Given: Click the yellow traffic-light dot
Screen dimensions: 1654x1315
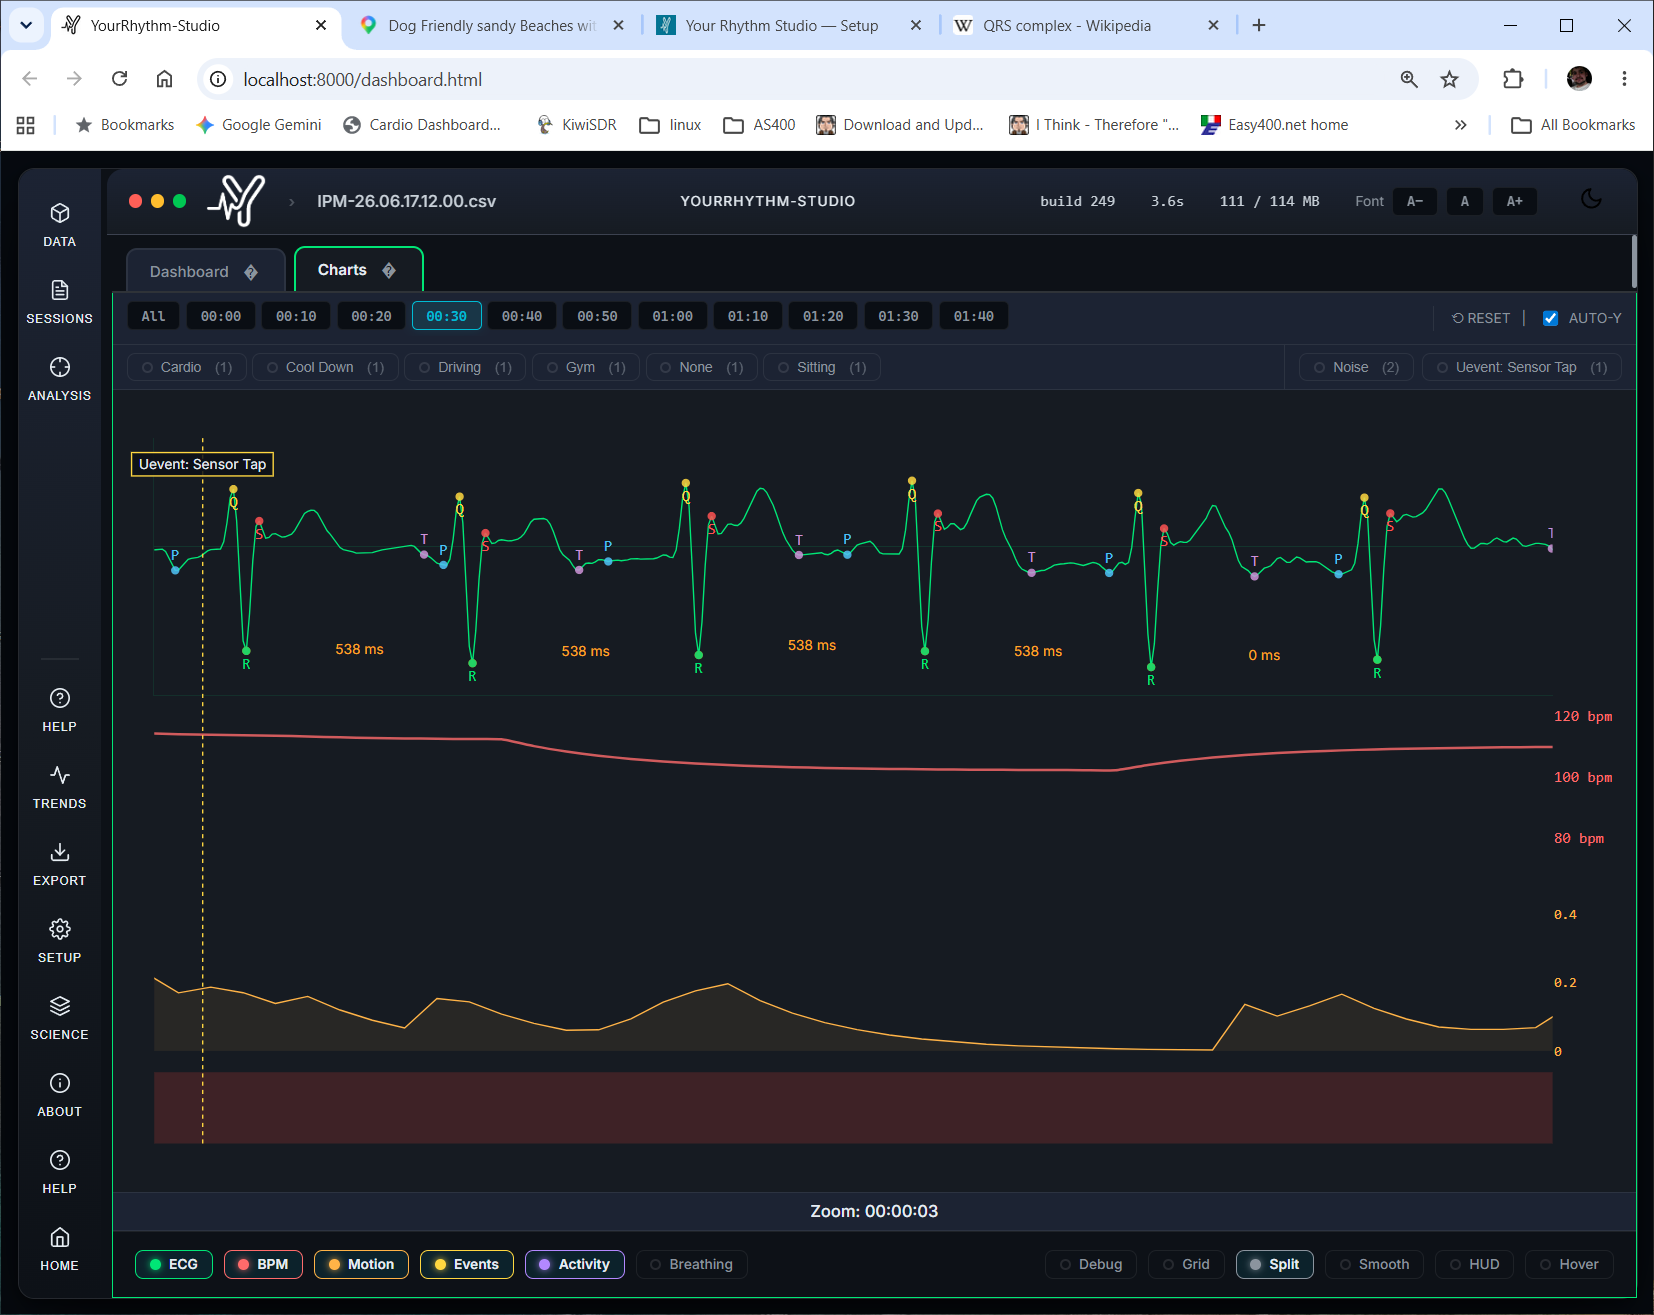Looking at the screenshot, I should [157, 201].
